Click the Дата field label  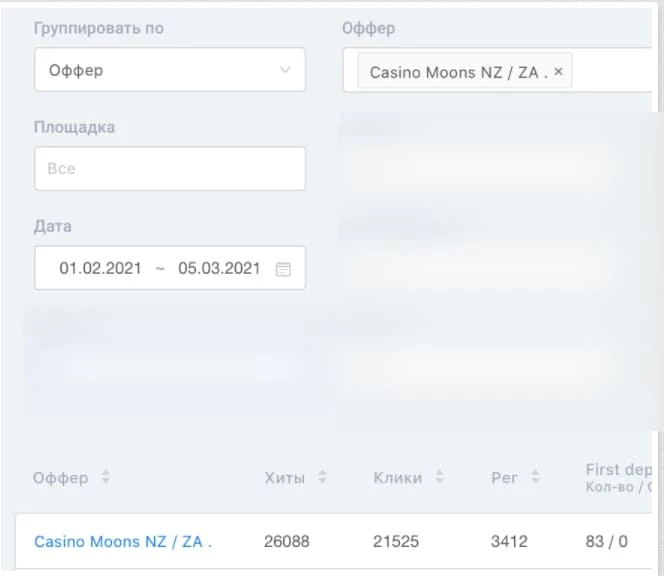point(53,227)
